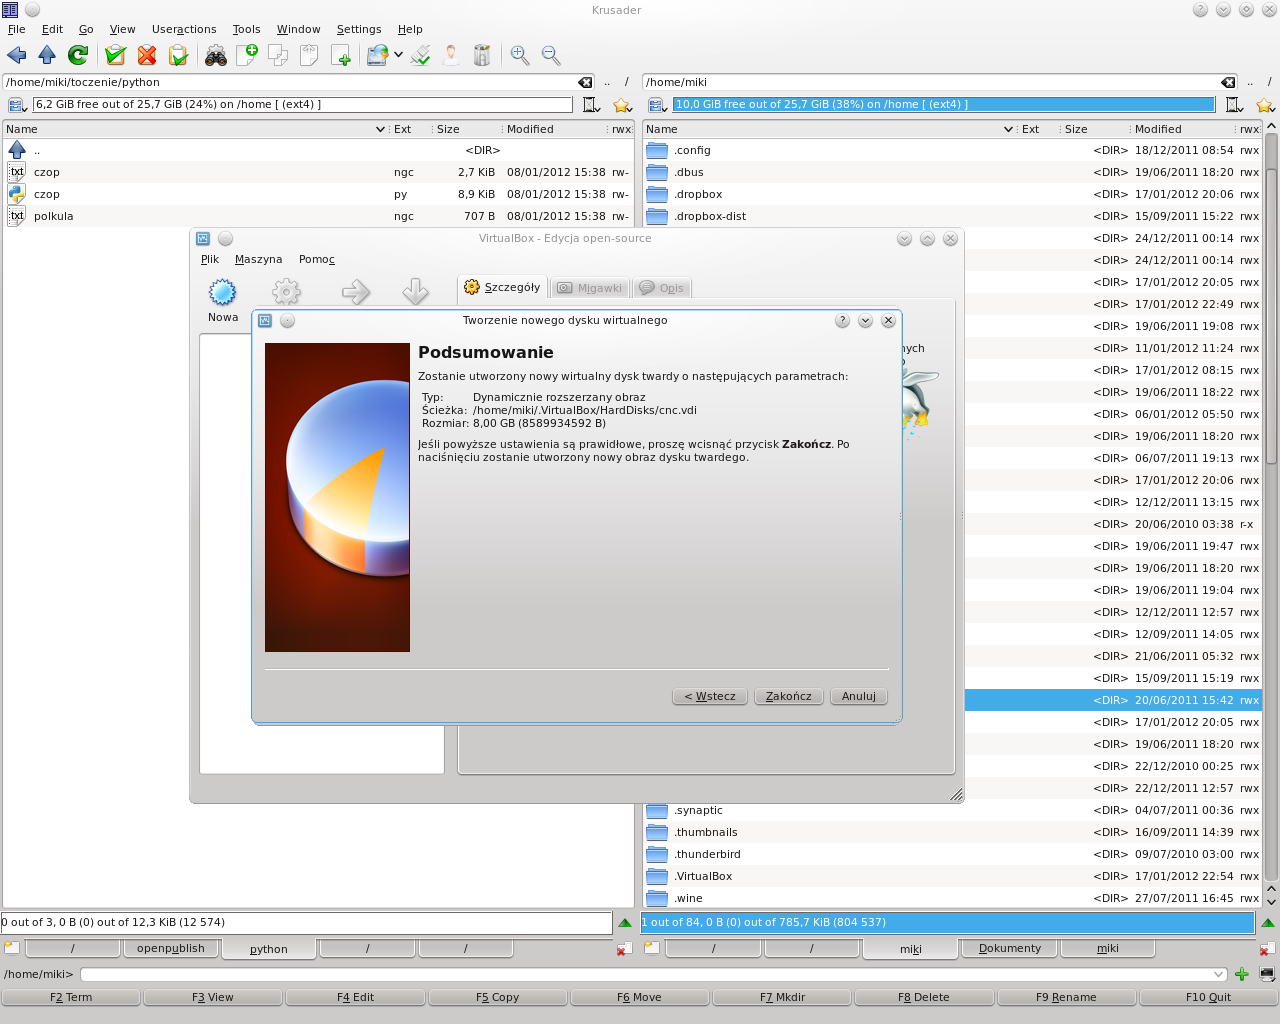Switch to Migawki tab in VirtualBox
The width and height of the screenshot is (1280, 1024).
[590, 288]
